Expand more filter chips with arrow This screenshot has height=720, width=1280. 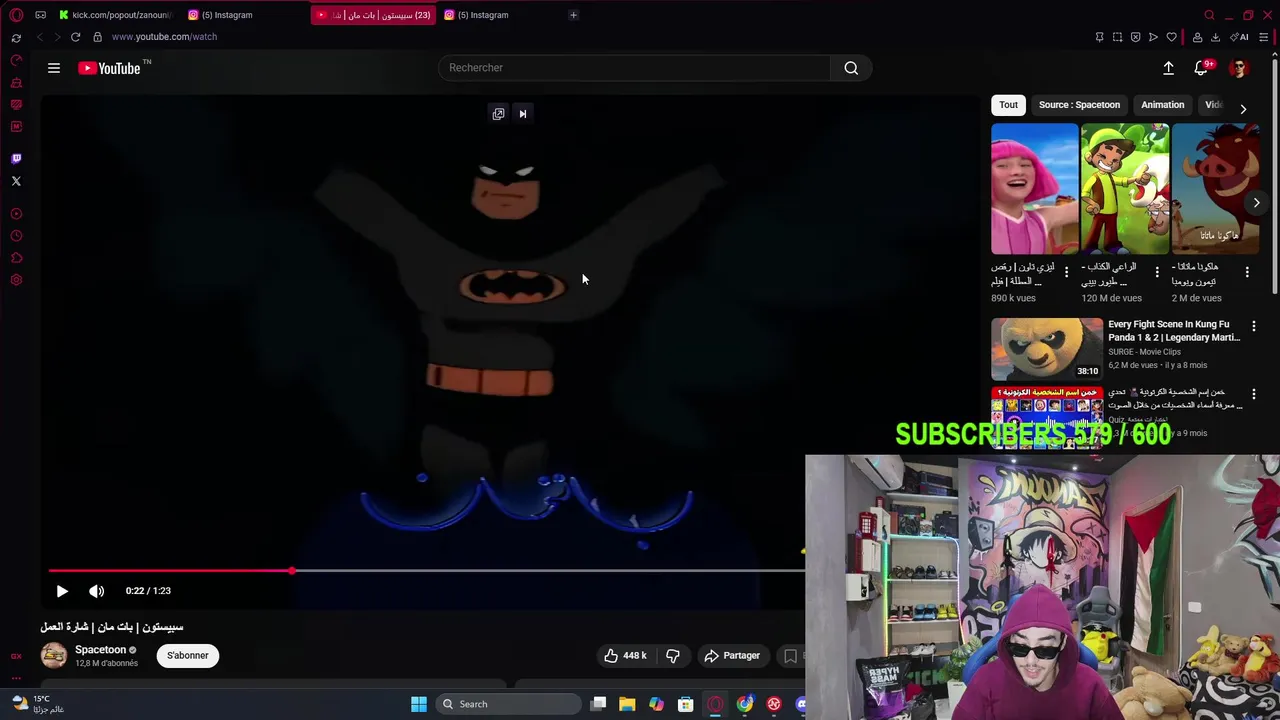point(1243,108)
